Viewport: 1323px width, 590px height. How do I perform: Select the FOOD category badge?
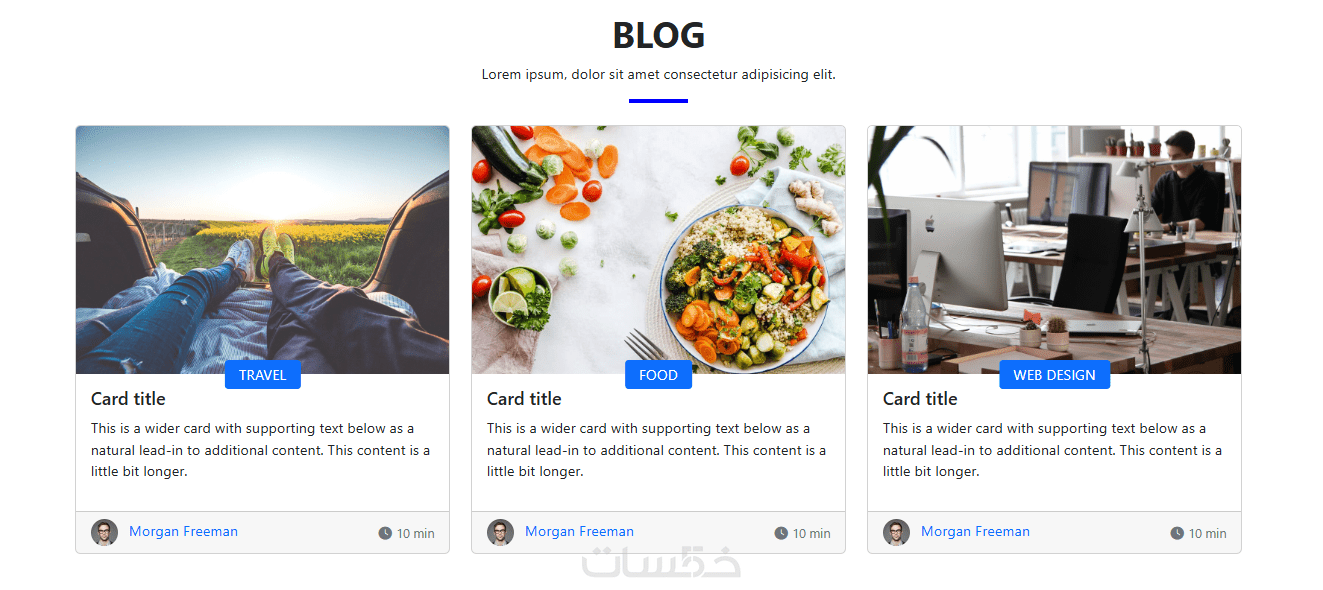tap(658, 375)
